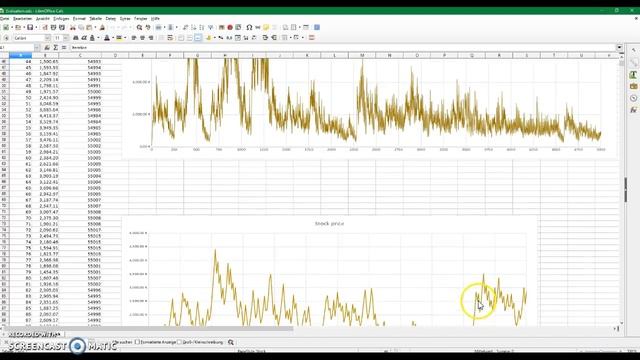This screenshot has width=640, height=360.
Task: Click the Font color swatch icon
Action: point(107,38)
